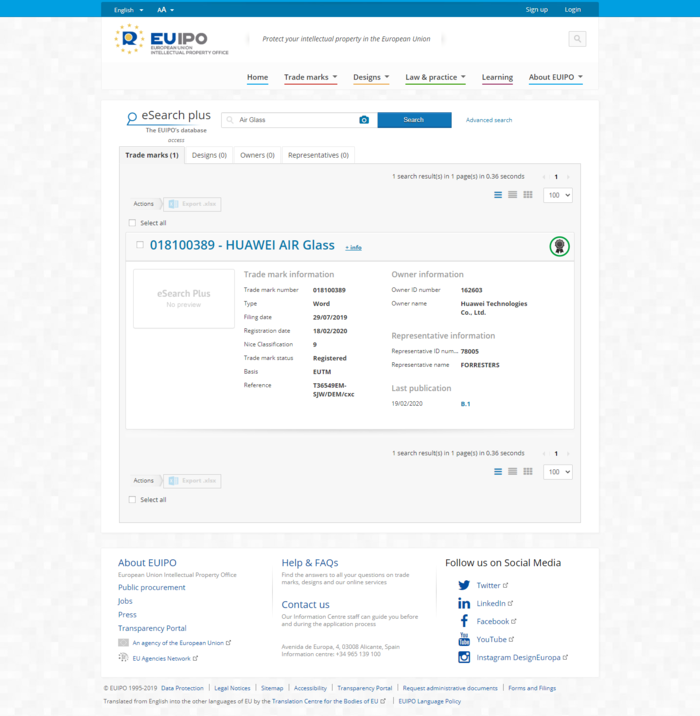Click the camera image search icon
Viewport: 700px width, 716px height.
pos(364,120)
